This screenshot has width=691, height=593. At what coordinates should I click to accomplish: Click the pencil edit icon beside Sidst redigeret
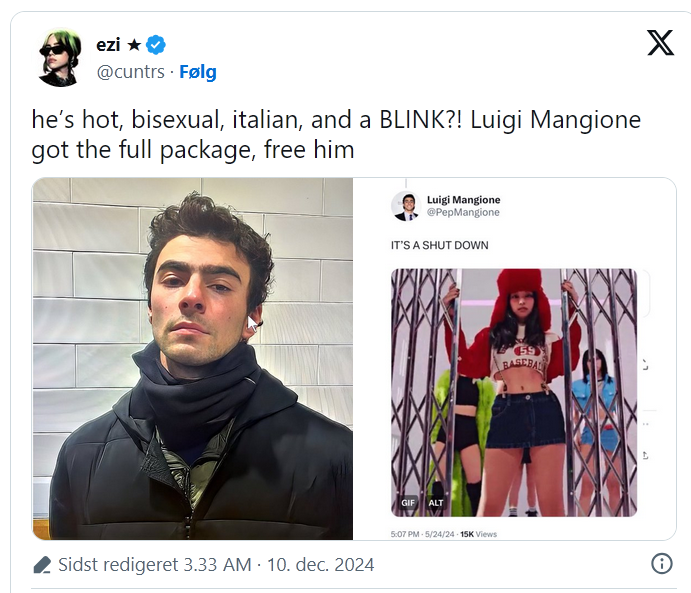tap(42, 565)
